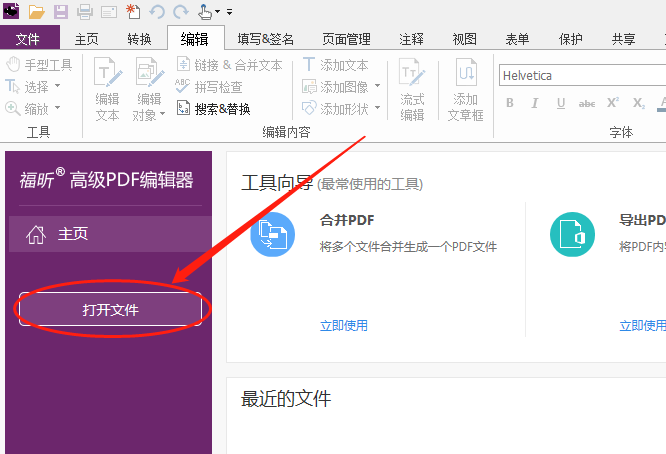This screenshot has height=454, width=666.
Task: Open 搜索&替换 search and replace
Action: click(213, 109)
